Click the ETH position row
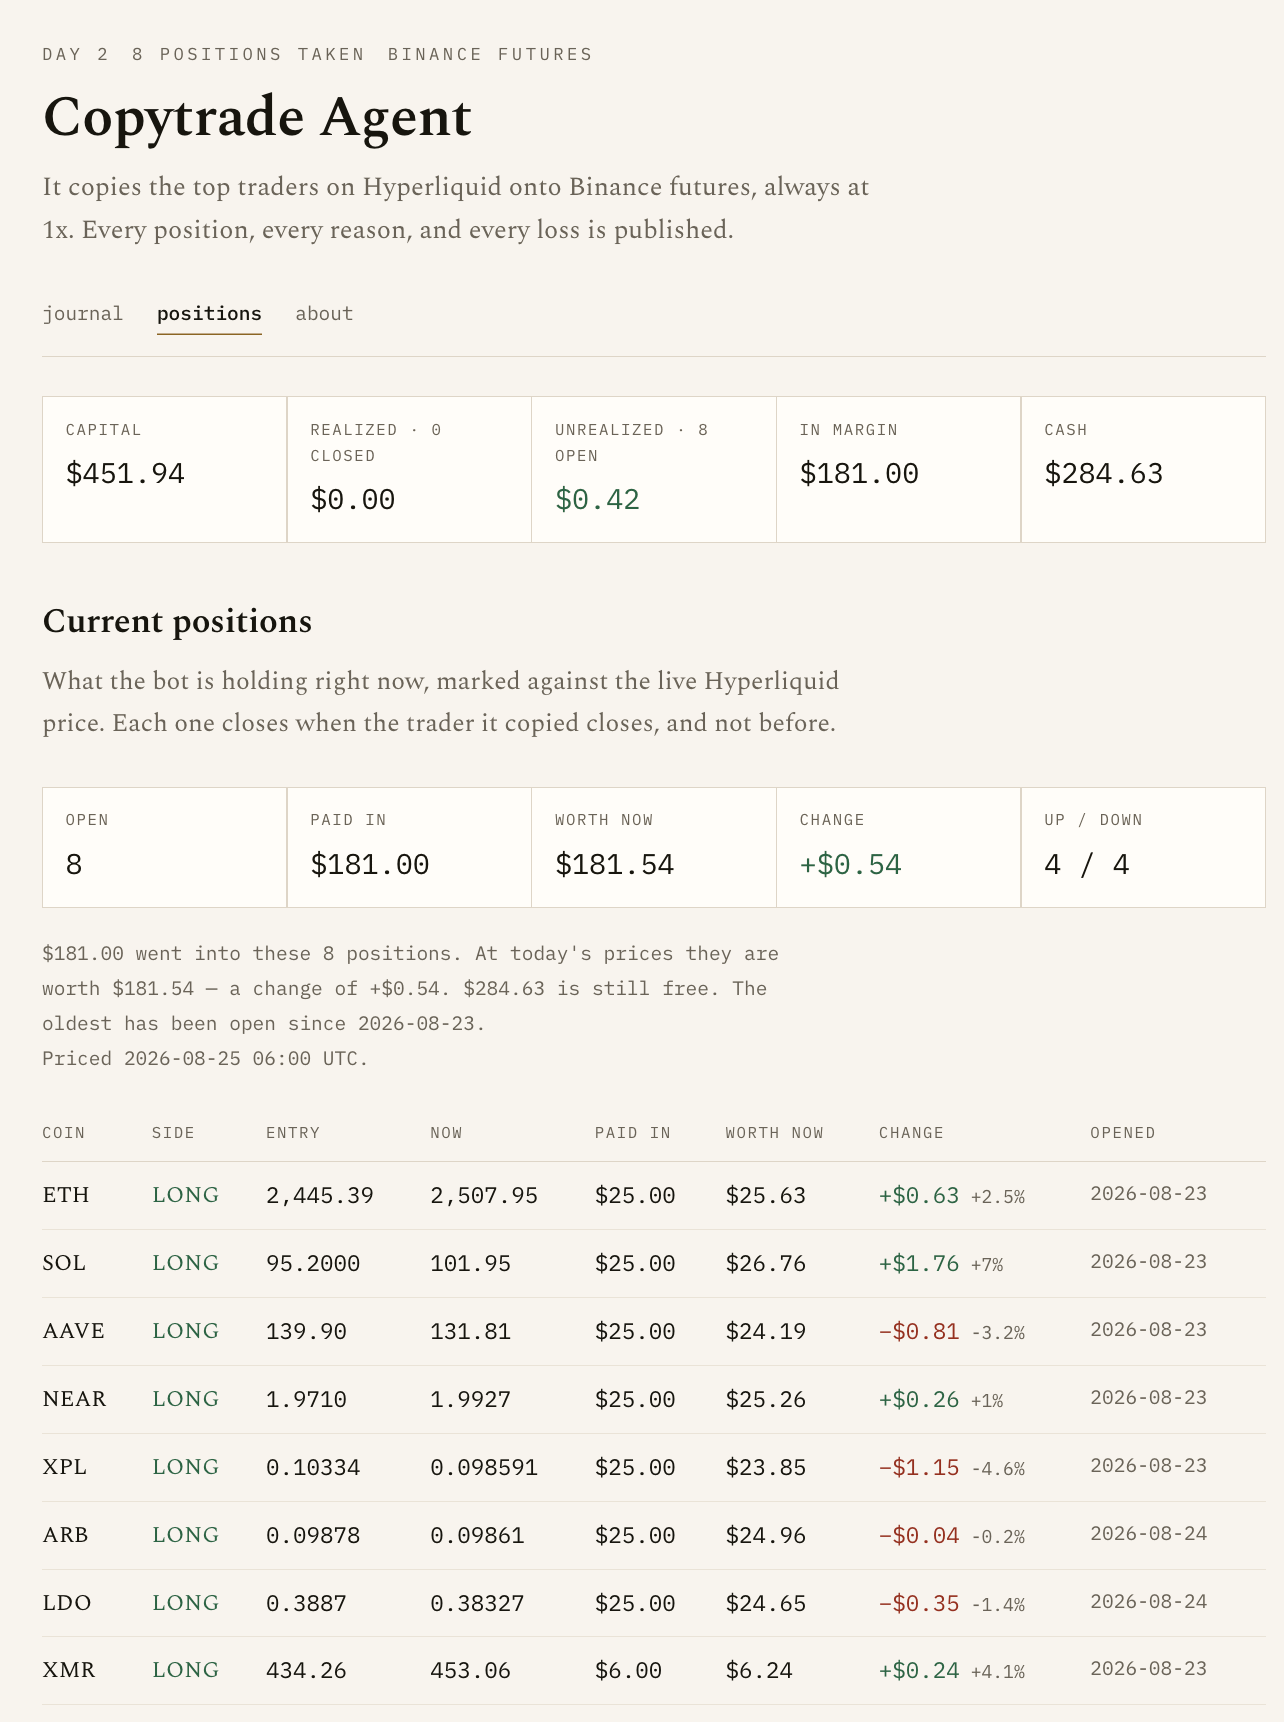Viewport: 1284px width, 1722px height. [654, 1196]
